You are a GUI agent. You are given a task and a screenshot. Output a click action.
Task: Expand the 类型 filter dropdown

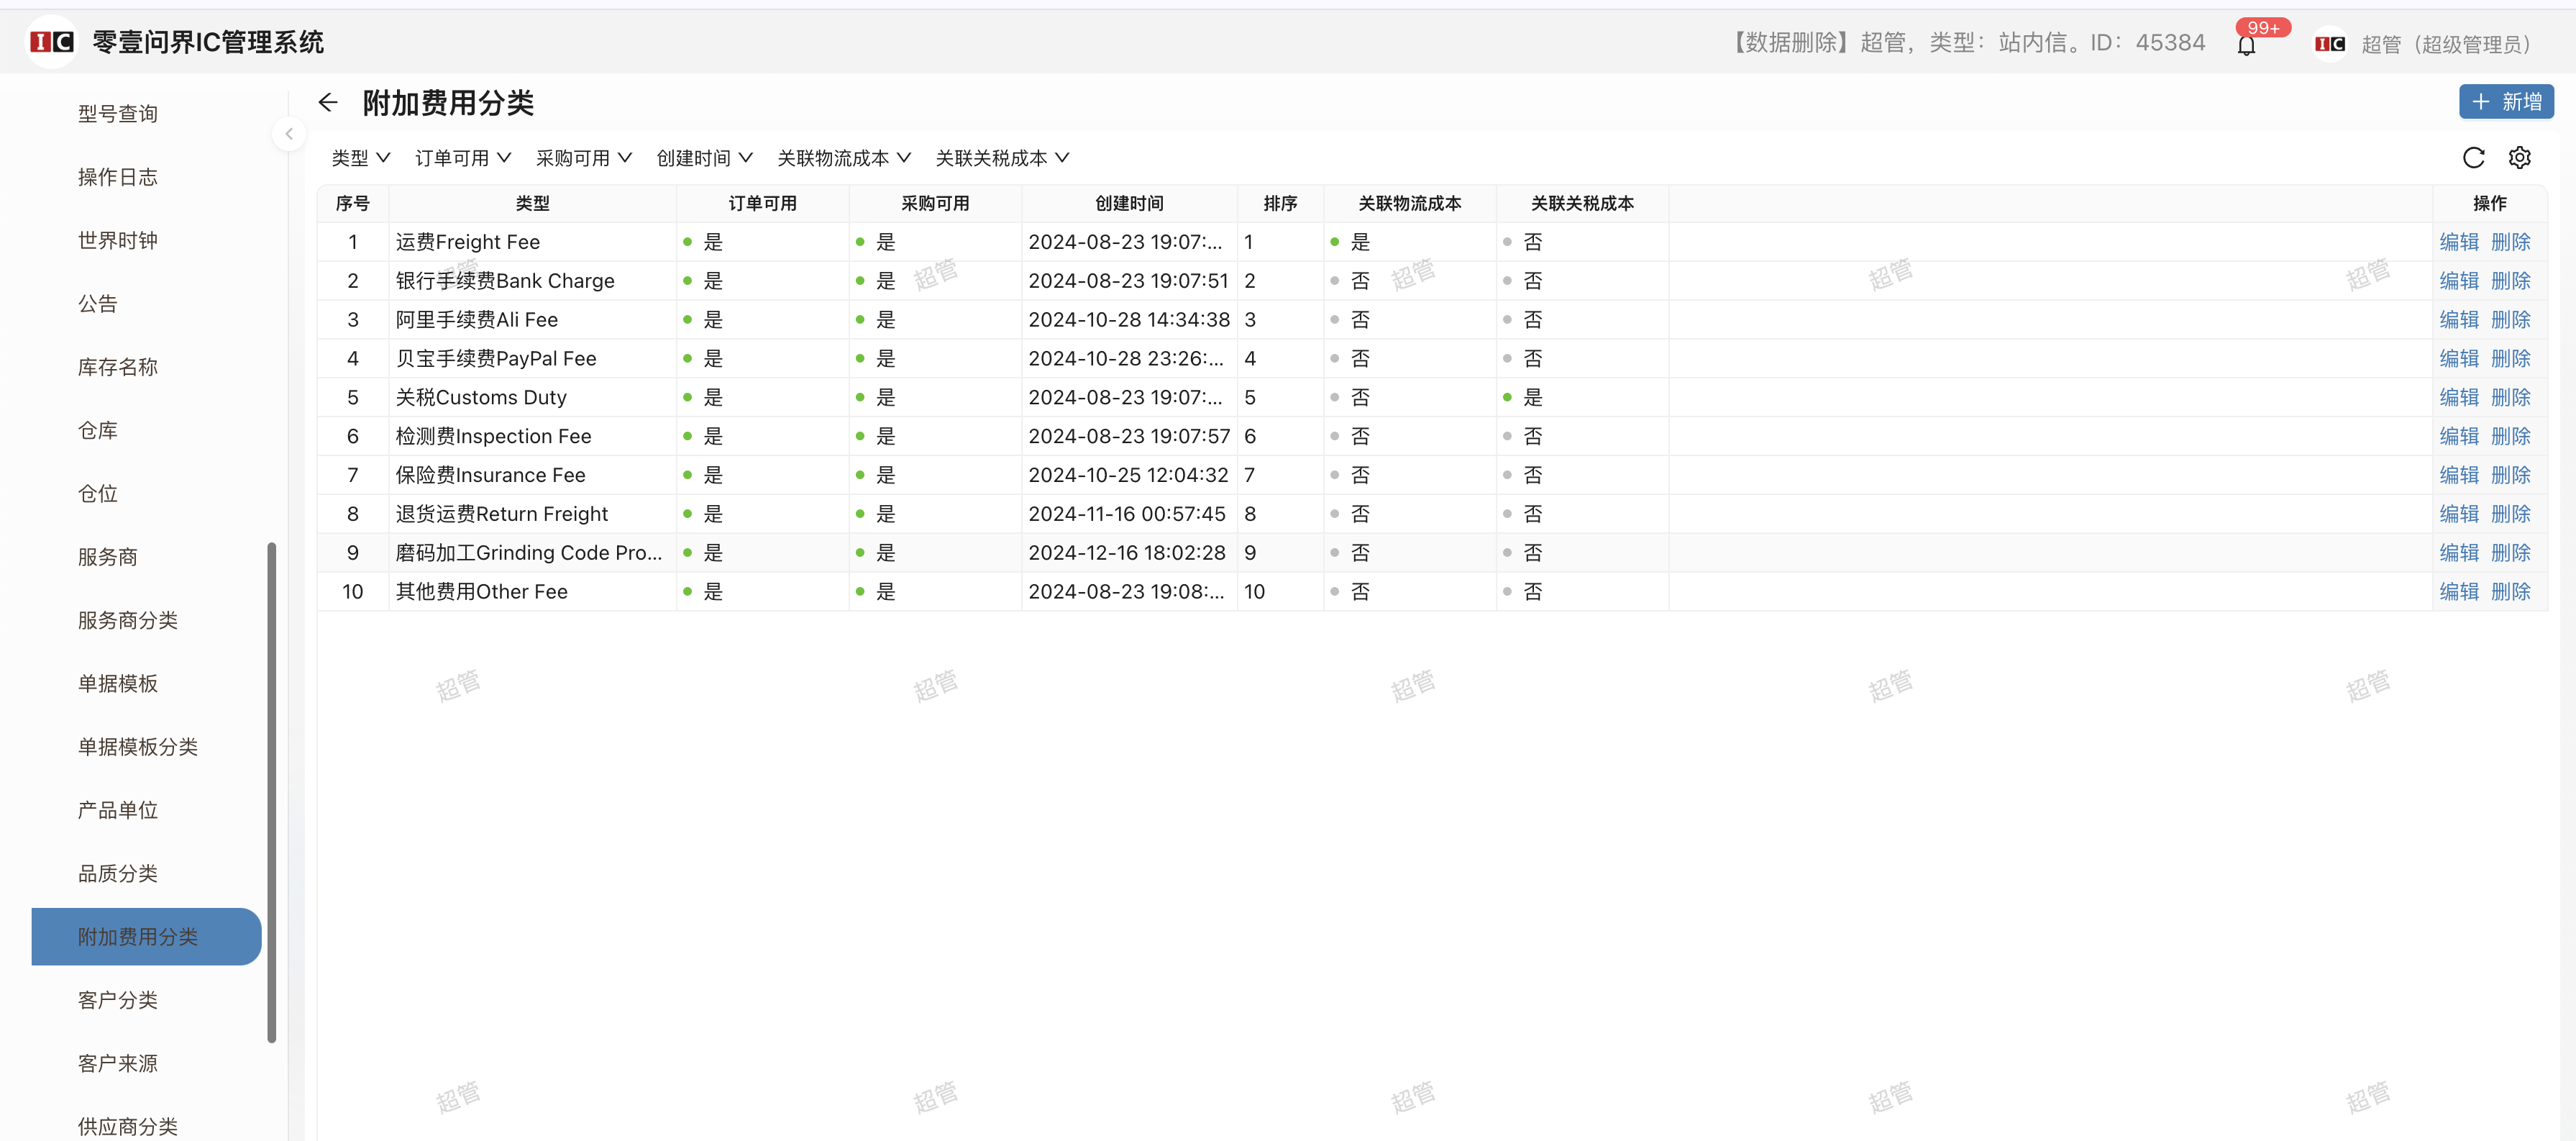[x=360, y=158]
